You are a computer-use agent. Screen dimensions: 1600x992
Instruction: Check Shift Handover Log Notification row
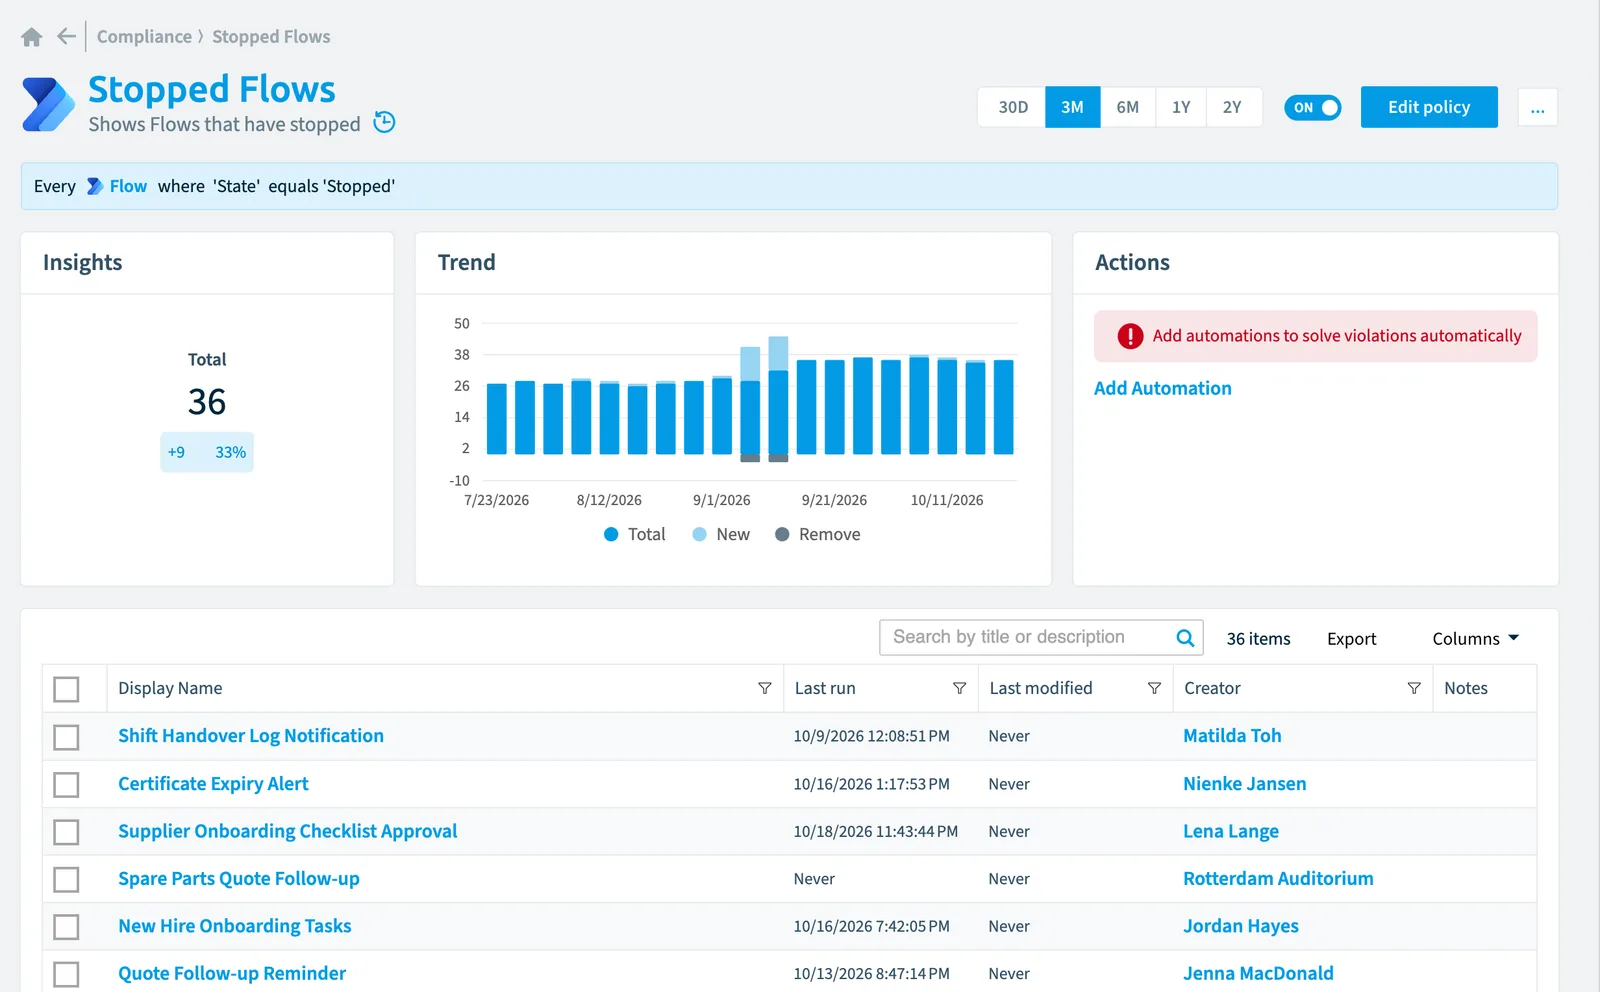pos(66,737)
